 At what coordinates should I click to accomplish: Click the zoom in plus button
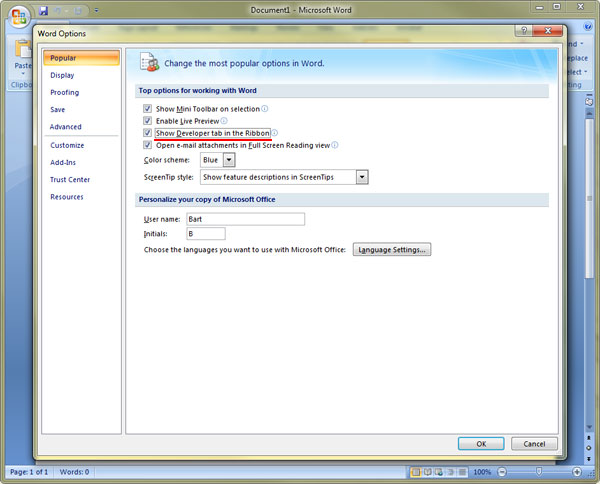point(577,472)
